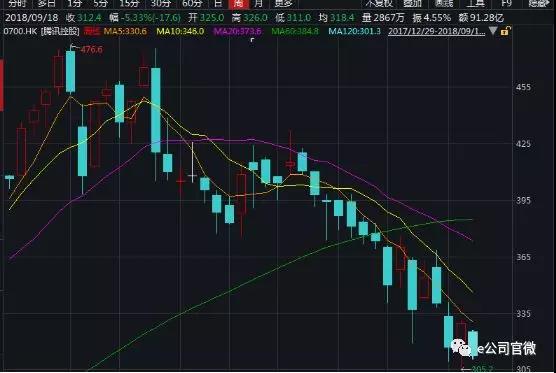Click the open price 325.0
This screenshot has height=373, width=556.
[x=211, y=17]
